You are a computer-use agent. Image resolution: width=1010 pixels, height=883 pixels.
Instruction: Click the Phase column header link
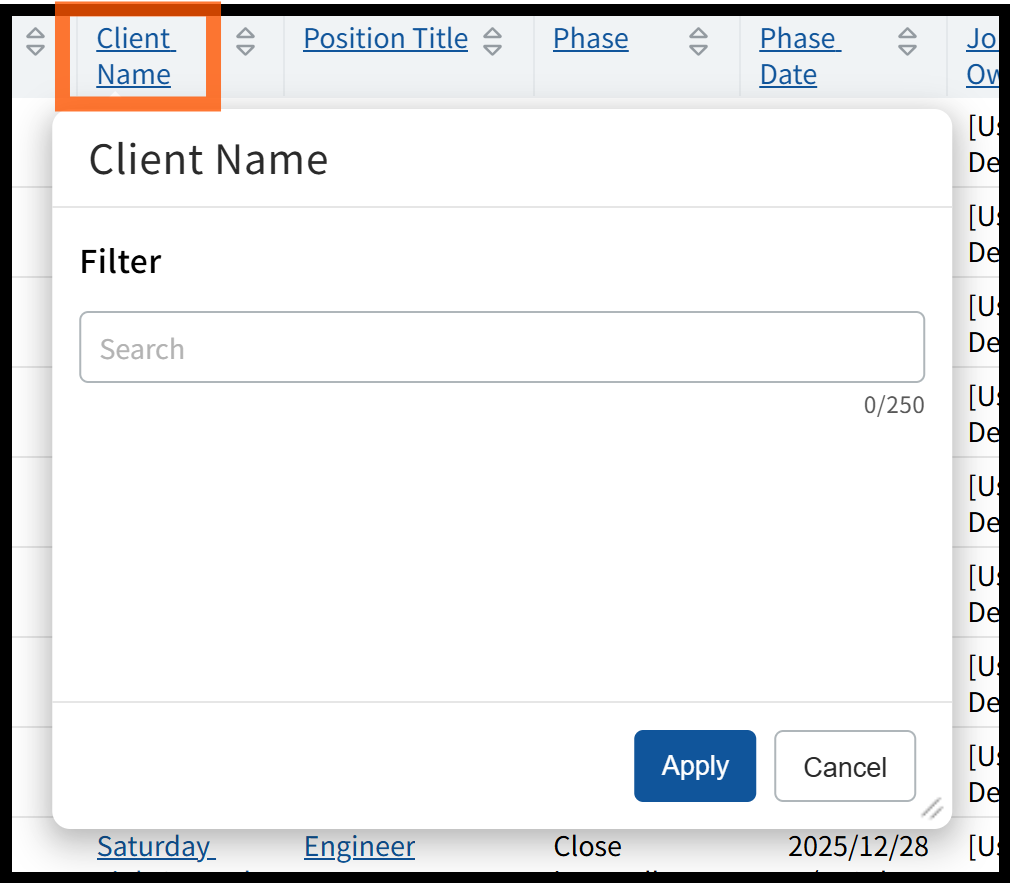pyautogui.click(x=590, y=39)
